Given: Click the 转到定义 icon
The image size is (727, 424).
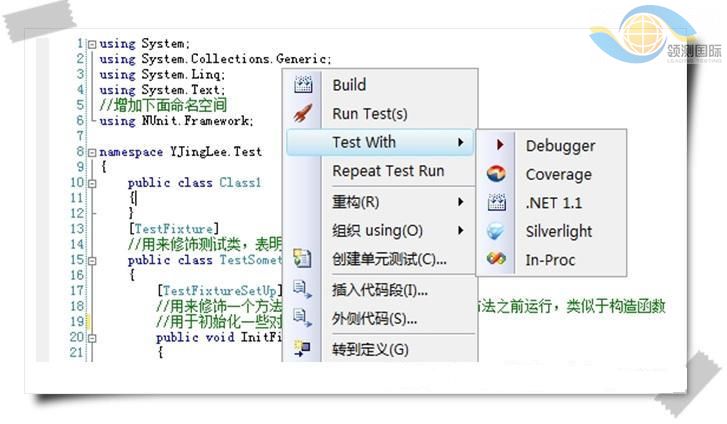Looking at the screenshot, I should point(303,349).
